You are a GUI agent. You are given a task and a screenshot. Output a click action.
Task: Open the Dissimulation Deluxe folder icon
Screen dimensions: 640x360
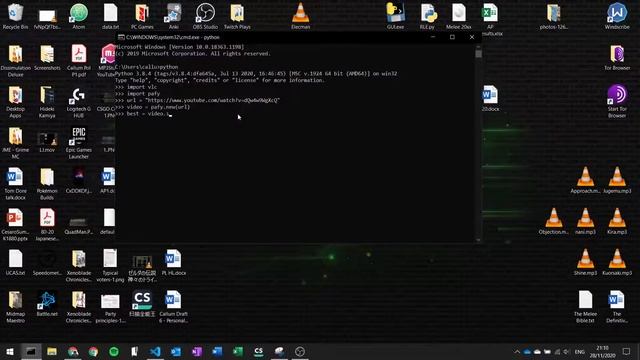[16, 60]
